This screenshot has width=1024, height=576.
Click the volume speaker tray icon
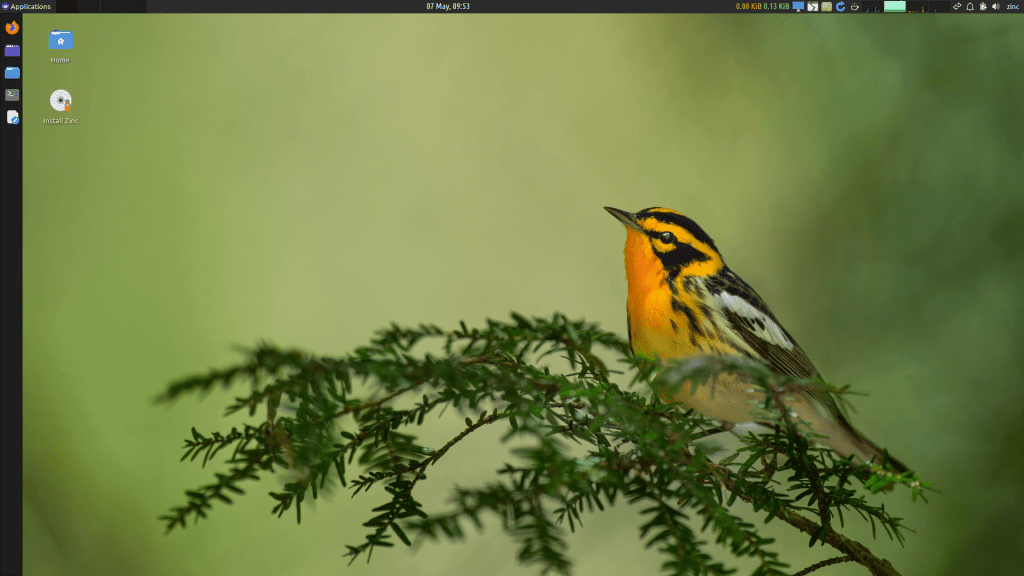tap(995, 6)
